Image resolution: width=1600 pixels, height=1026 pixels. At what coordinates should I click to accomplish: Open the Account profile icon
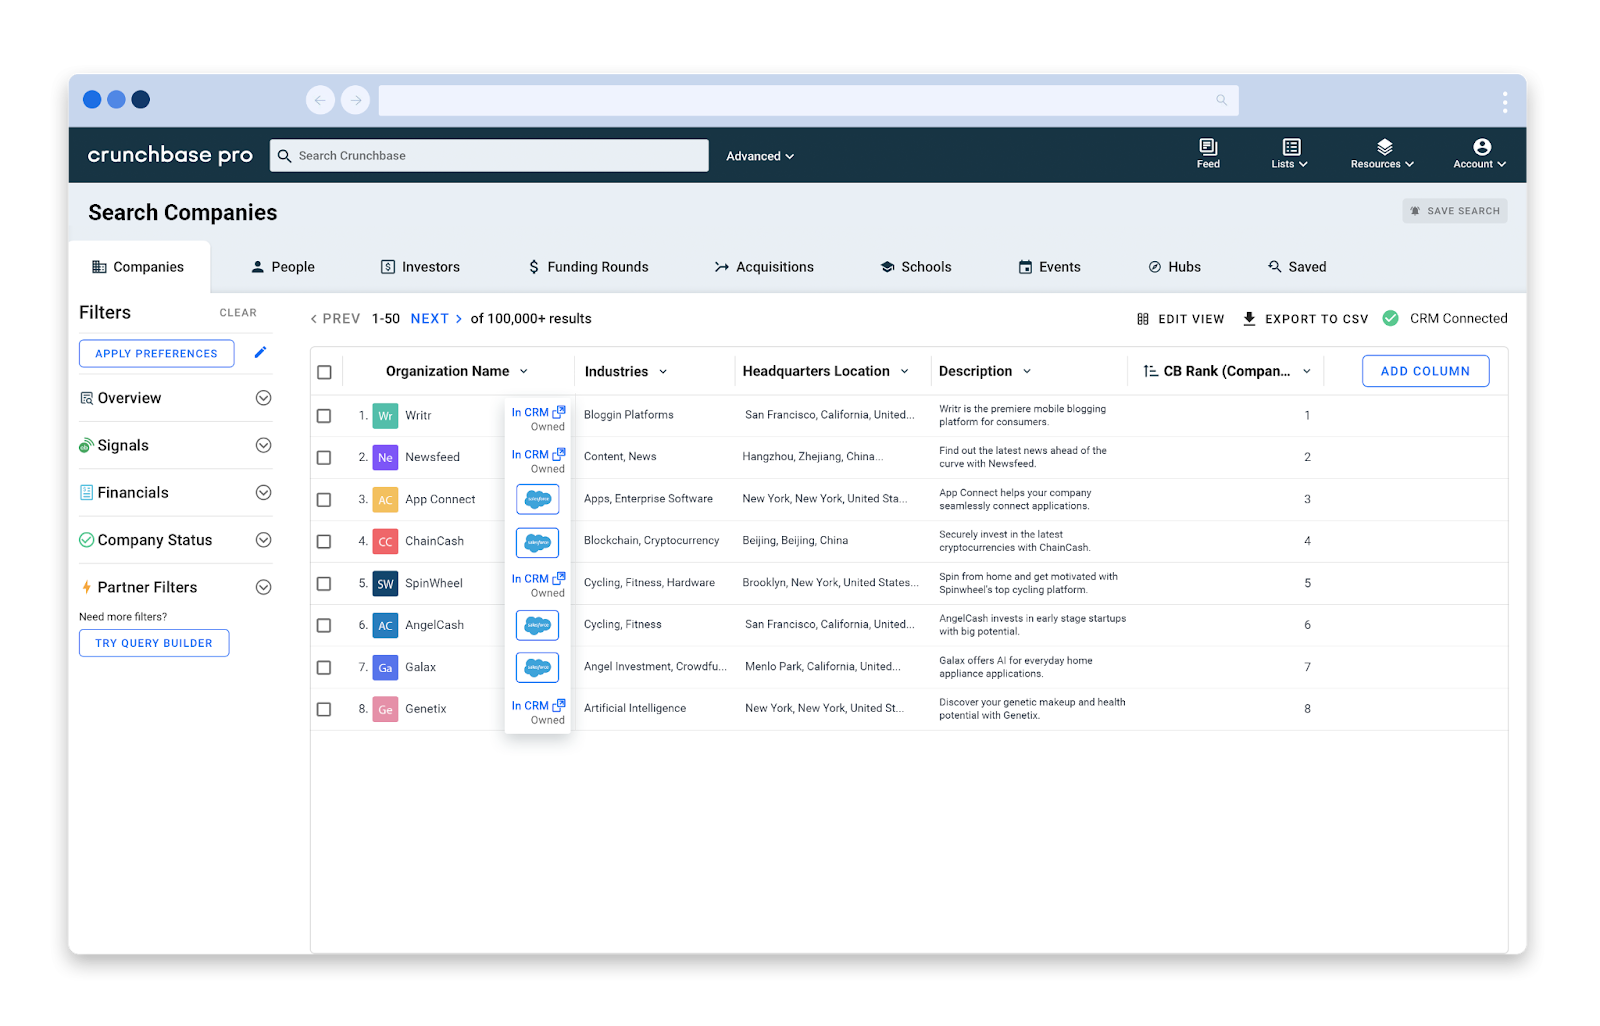(1482, 147)
